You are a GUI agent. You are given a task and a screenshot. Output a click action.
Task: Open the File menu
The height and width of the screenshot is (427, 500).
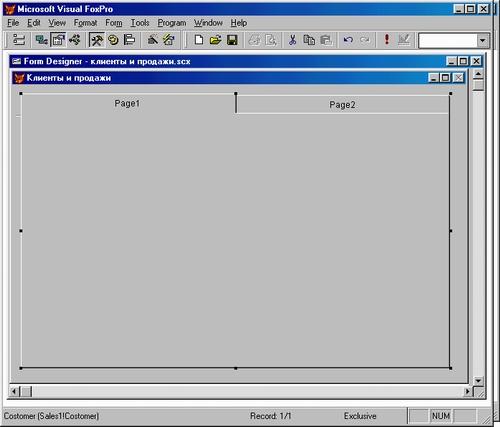[13, 23]
